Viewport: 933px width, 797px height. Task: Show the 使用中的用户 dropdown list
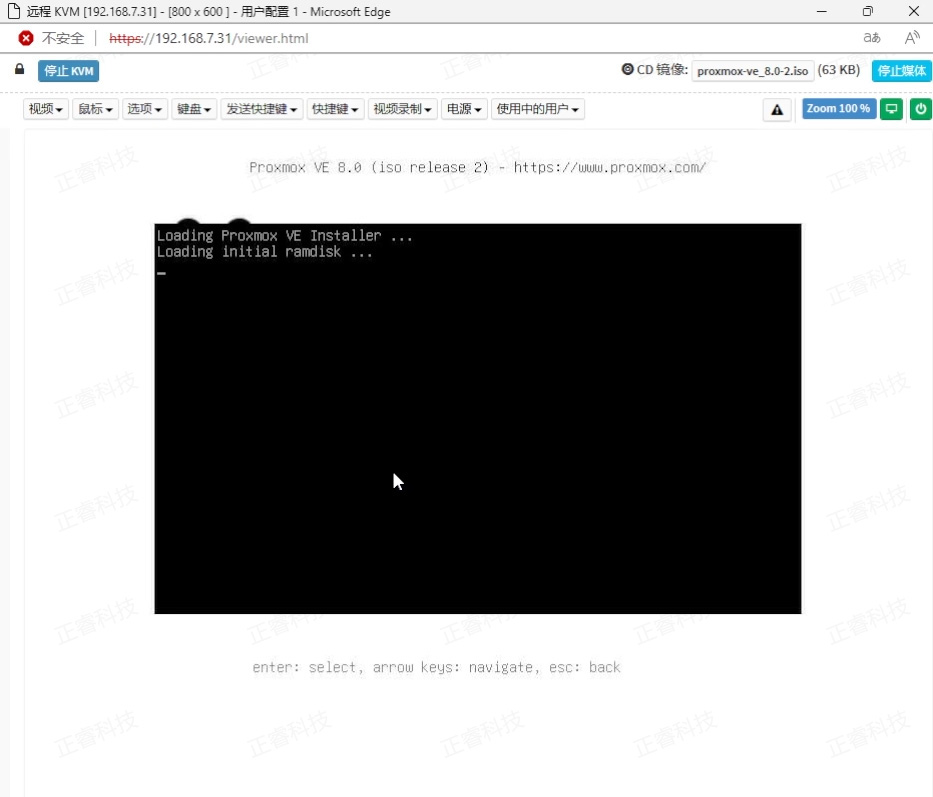[538, 109]
